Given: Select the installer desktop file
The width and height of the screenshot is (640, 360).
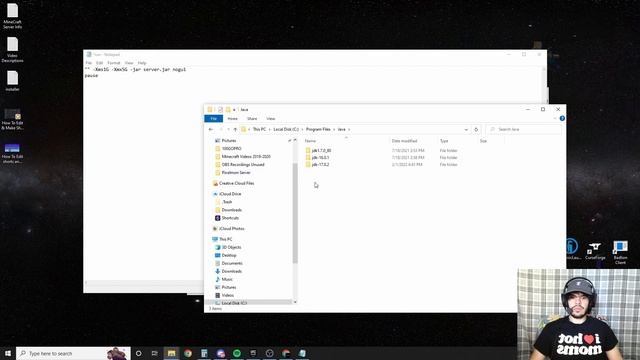Looking at the screenshot, I should click(12, 81).
